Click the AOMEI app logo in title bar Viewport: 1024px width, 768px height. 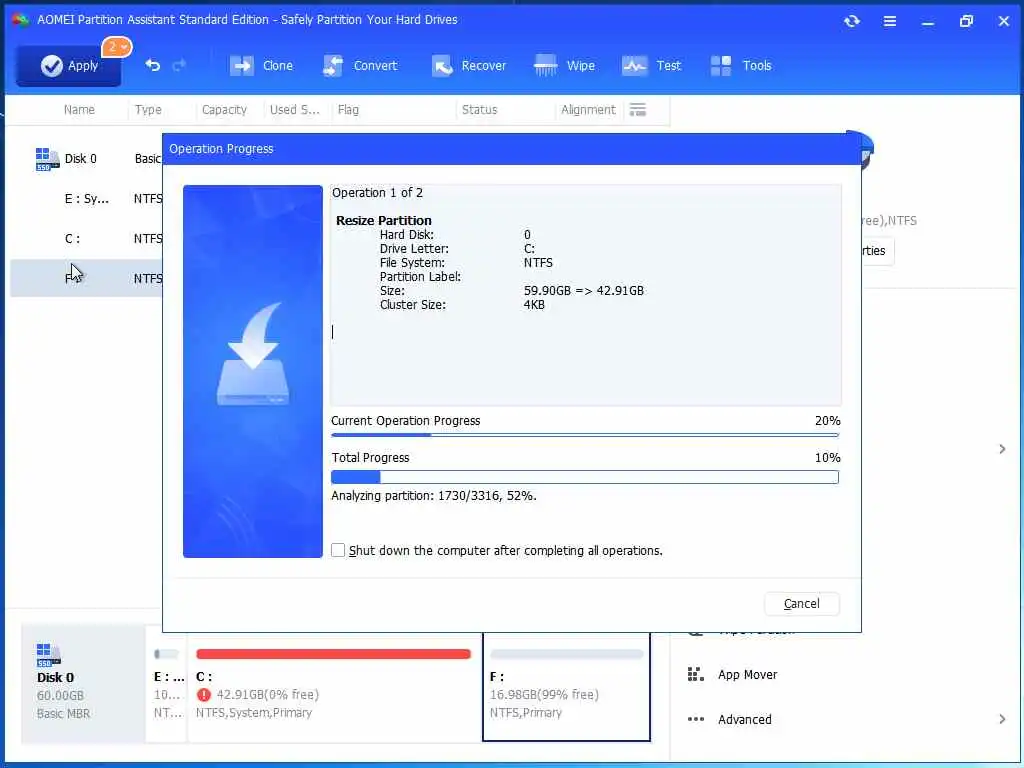point(20,20)
